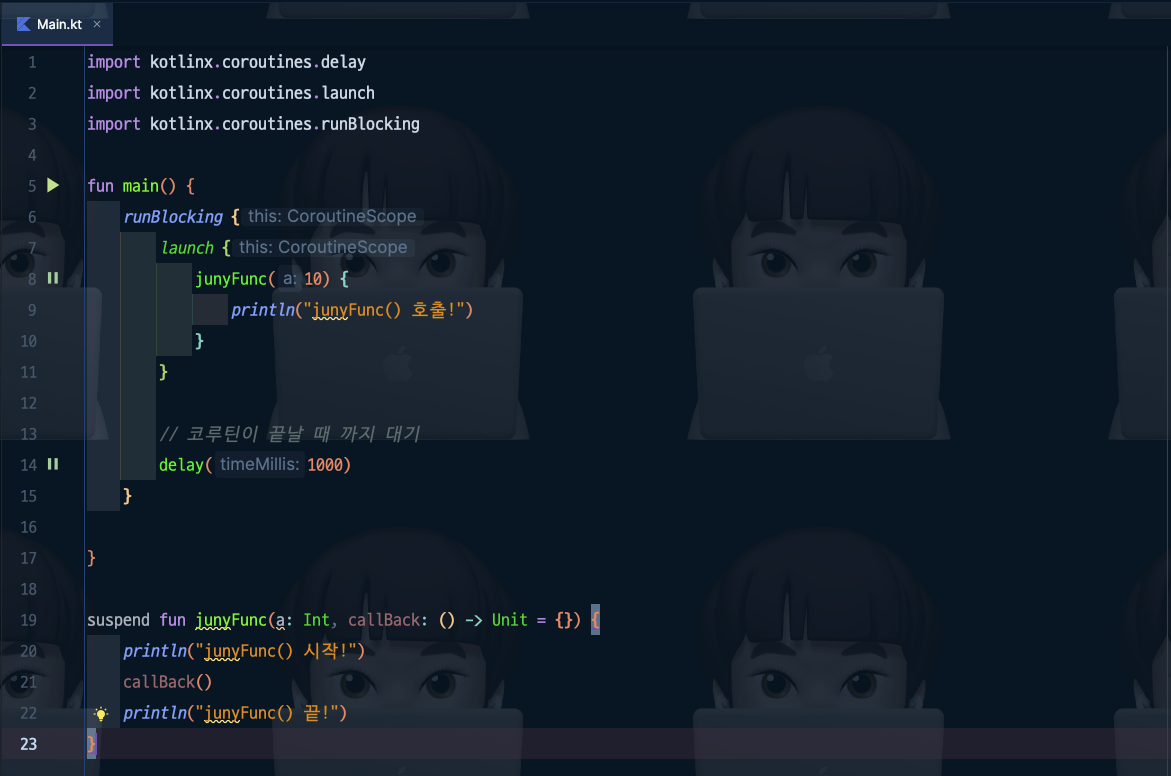Click the println "junyFunc() 끝!" statement

[x=235, y=713]
